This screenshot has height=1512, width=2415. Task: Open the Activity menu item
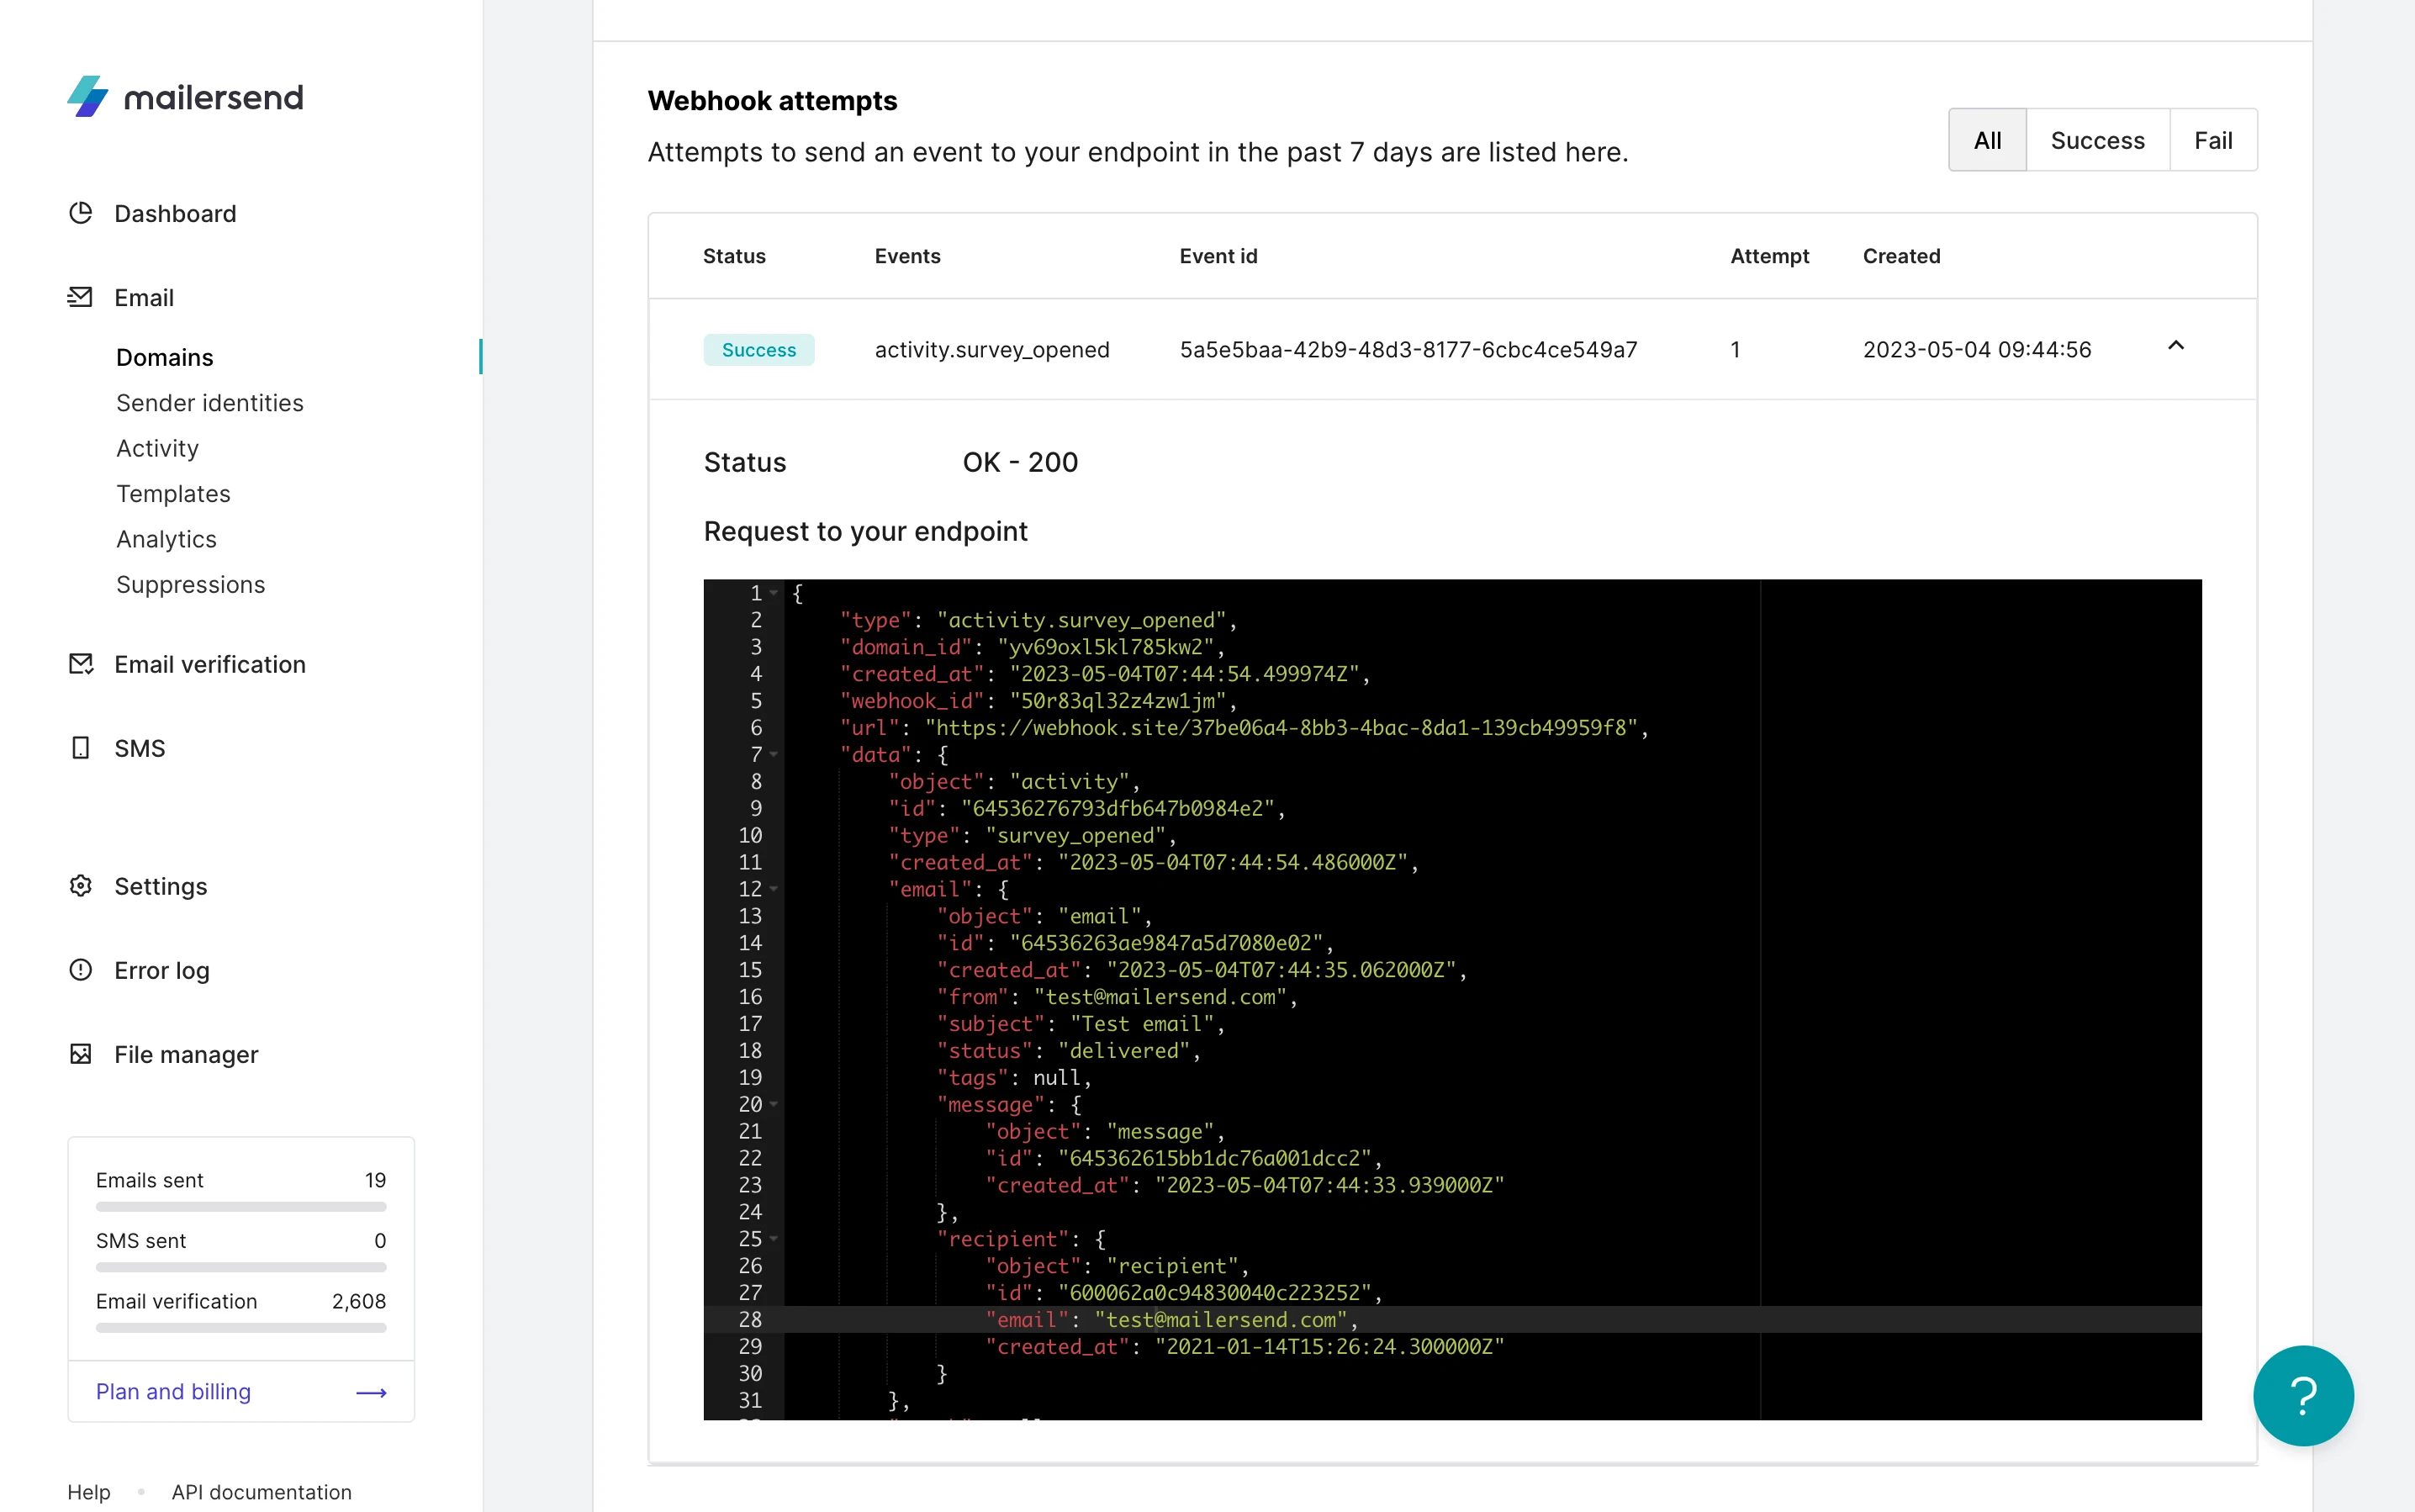pyautogui.click(x=157, y=448)
